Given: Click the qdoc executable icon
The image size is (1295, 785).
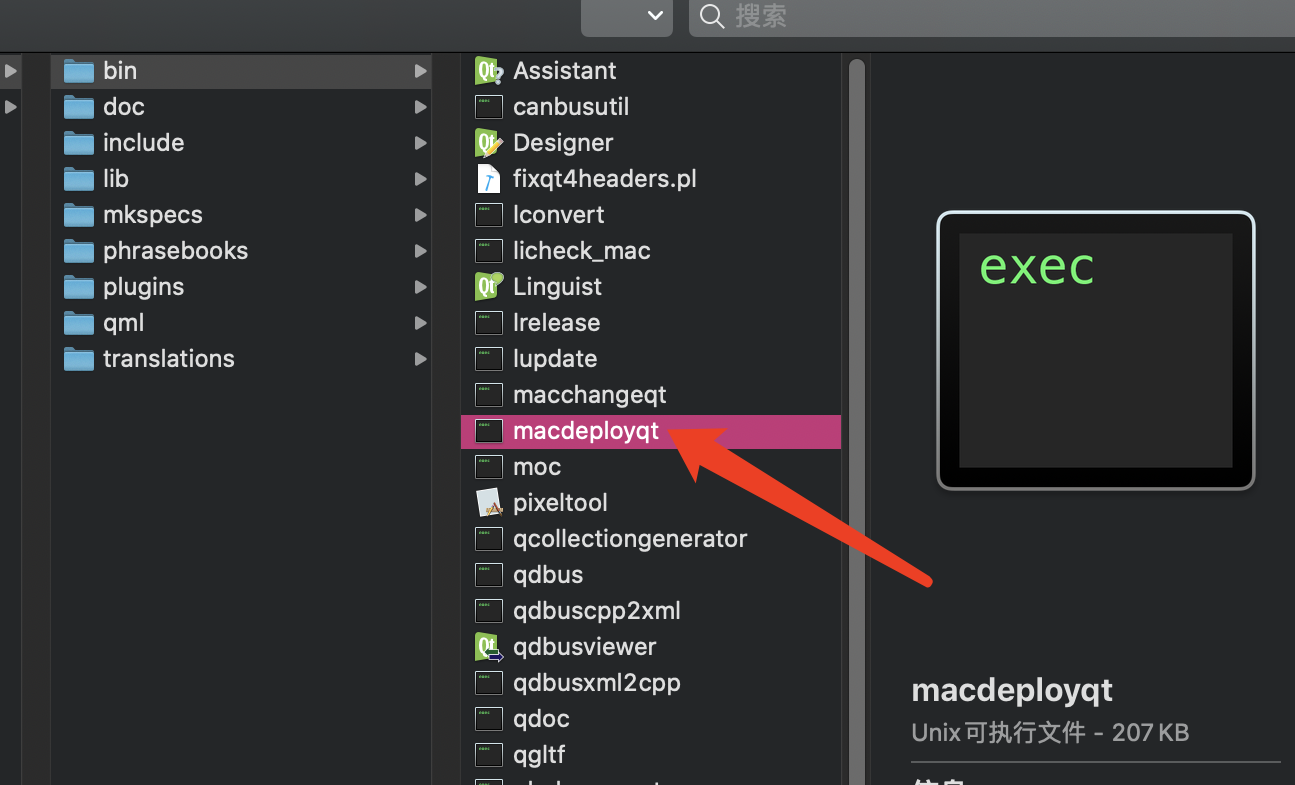Looking at the screenshot, I should tap(488, 719).
